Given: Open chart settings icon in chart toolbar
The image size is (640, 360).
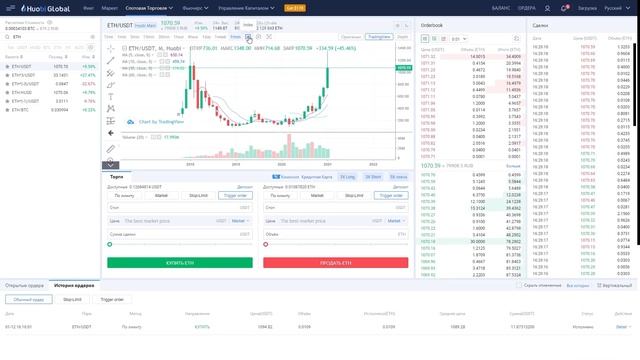Looking at the screenshot, I should 258,37.
